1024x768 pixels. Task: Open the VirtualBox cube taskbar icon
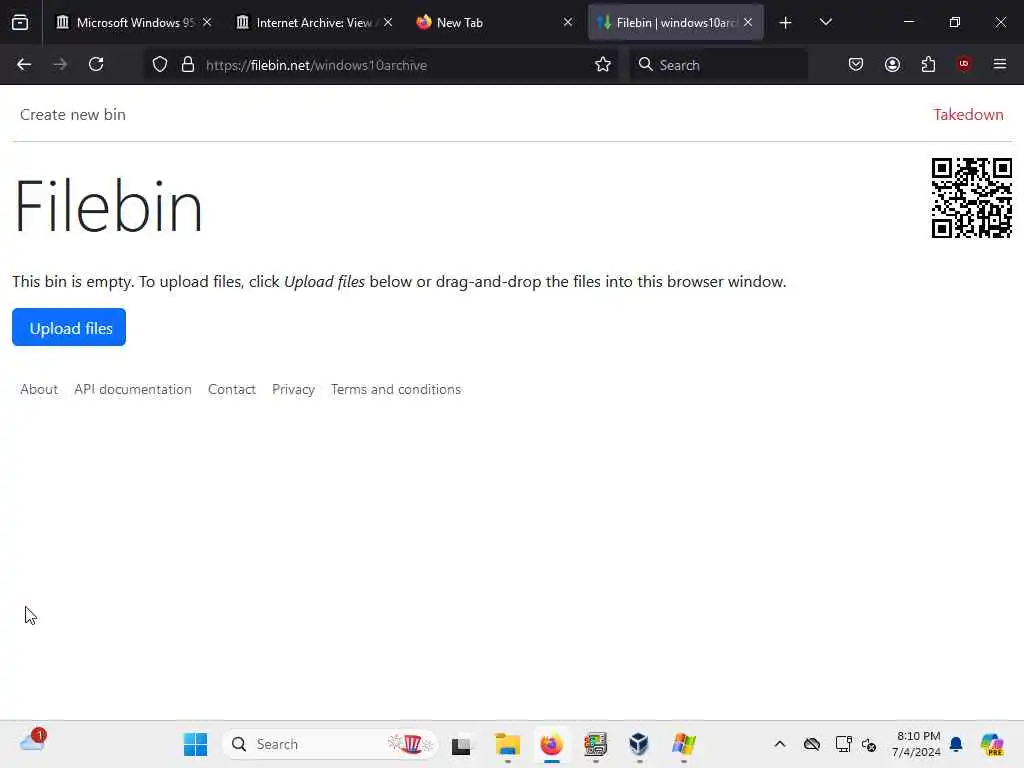[639, 744]
